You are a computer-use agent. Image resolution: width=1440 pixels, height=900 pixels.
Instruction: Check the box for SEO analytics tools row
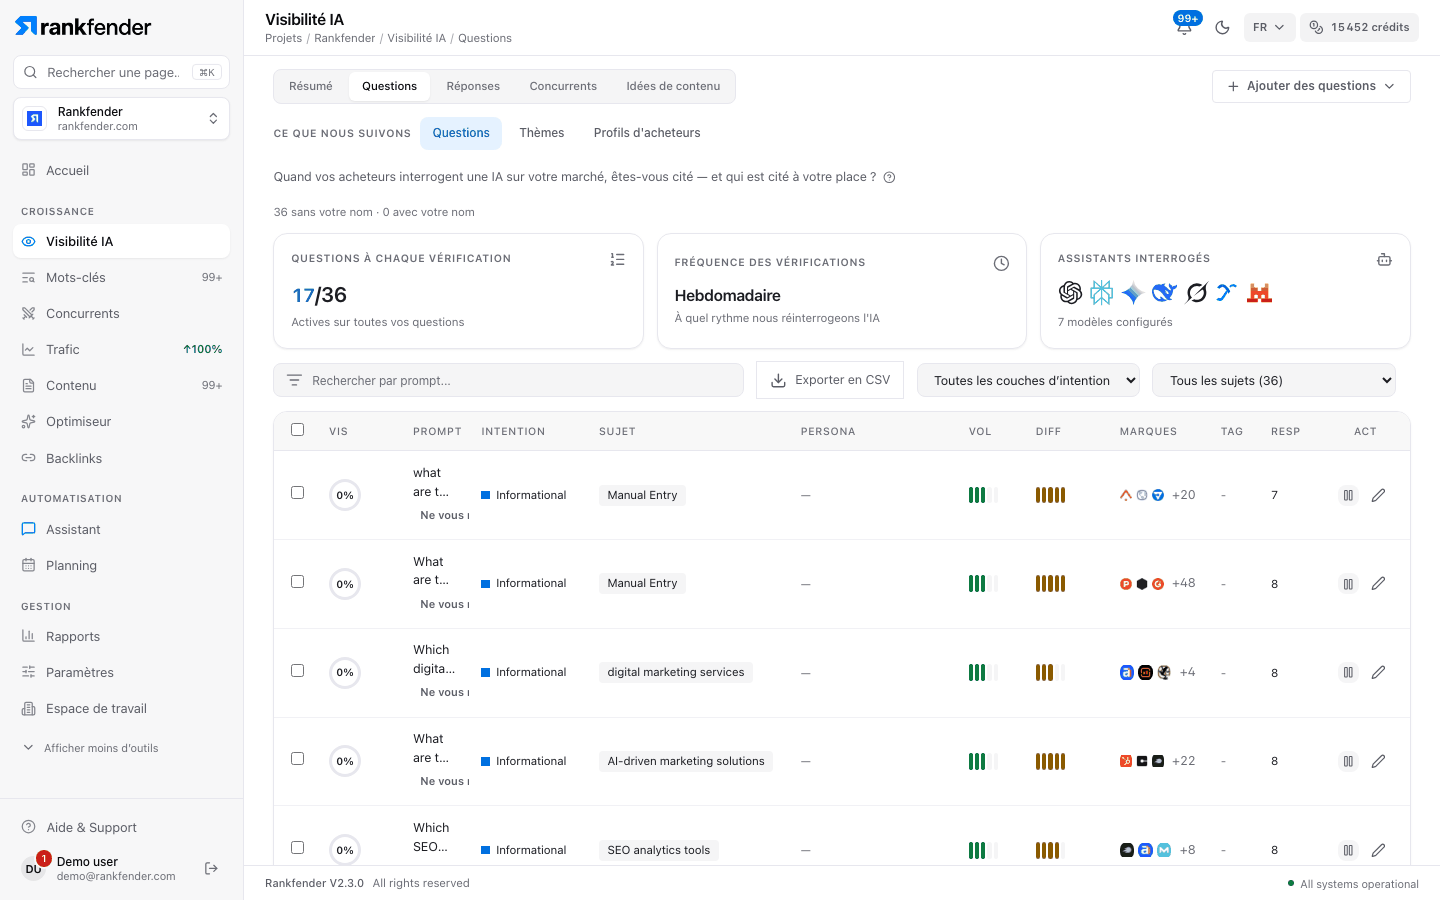(x=297, y=848)
